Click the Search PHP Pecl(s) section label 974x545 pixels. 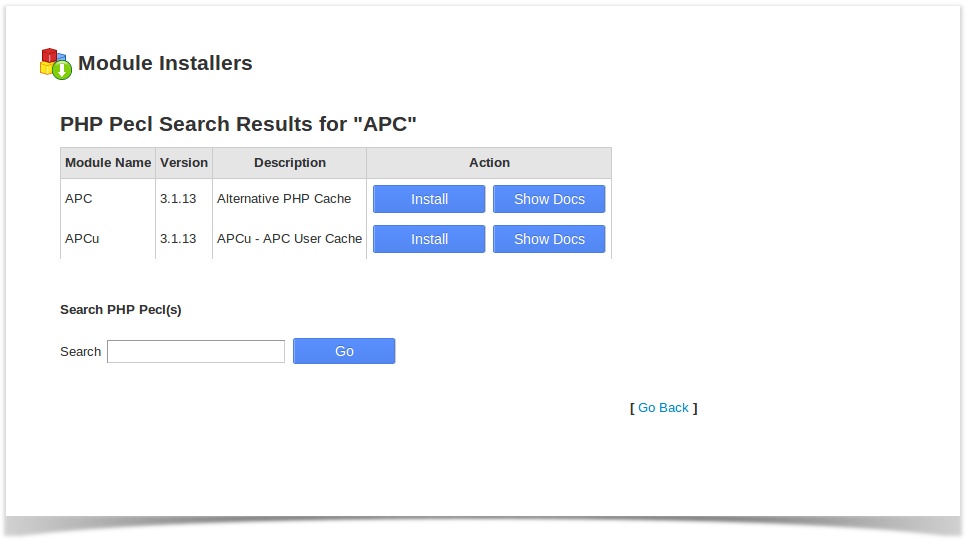coord(121,309)
